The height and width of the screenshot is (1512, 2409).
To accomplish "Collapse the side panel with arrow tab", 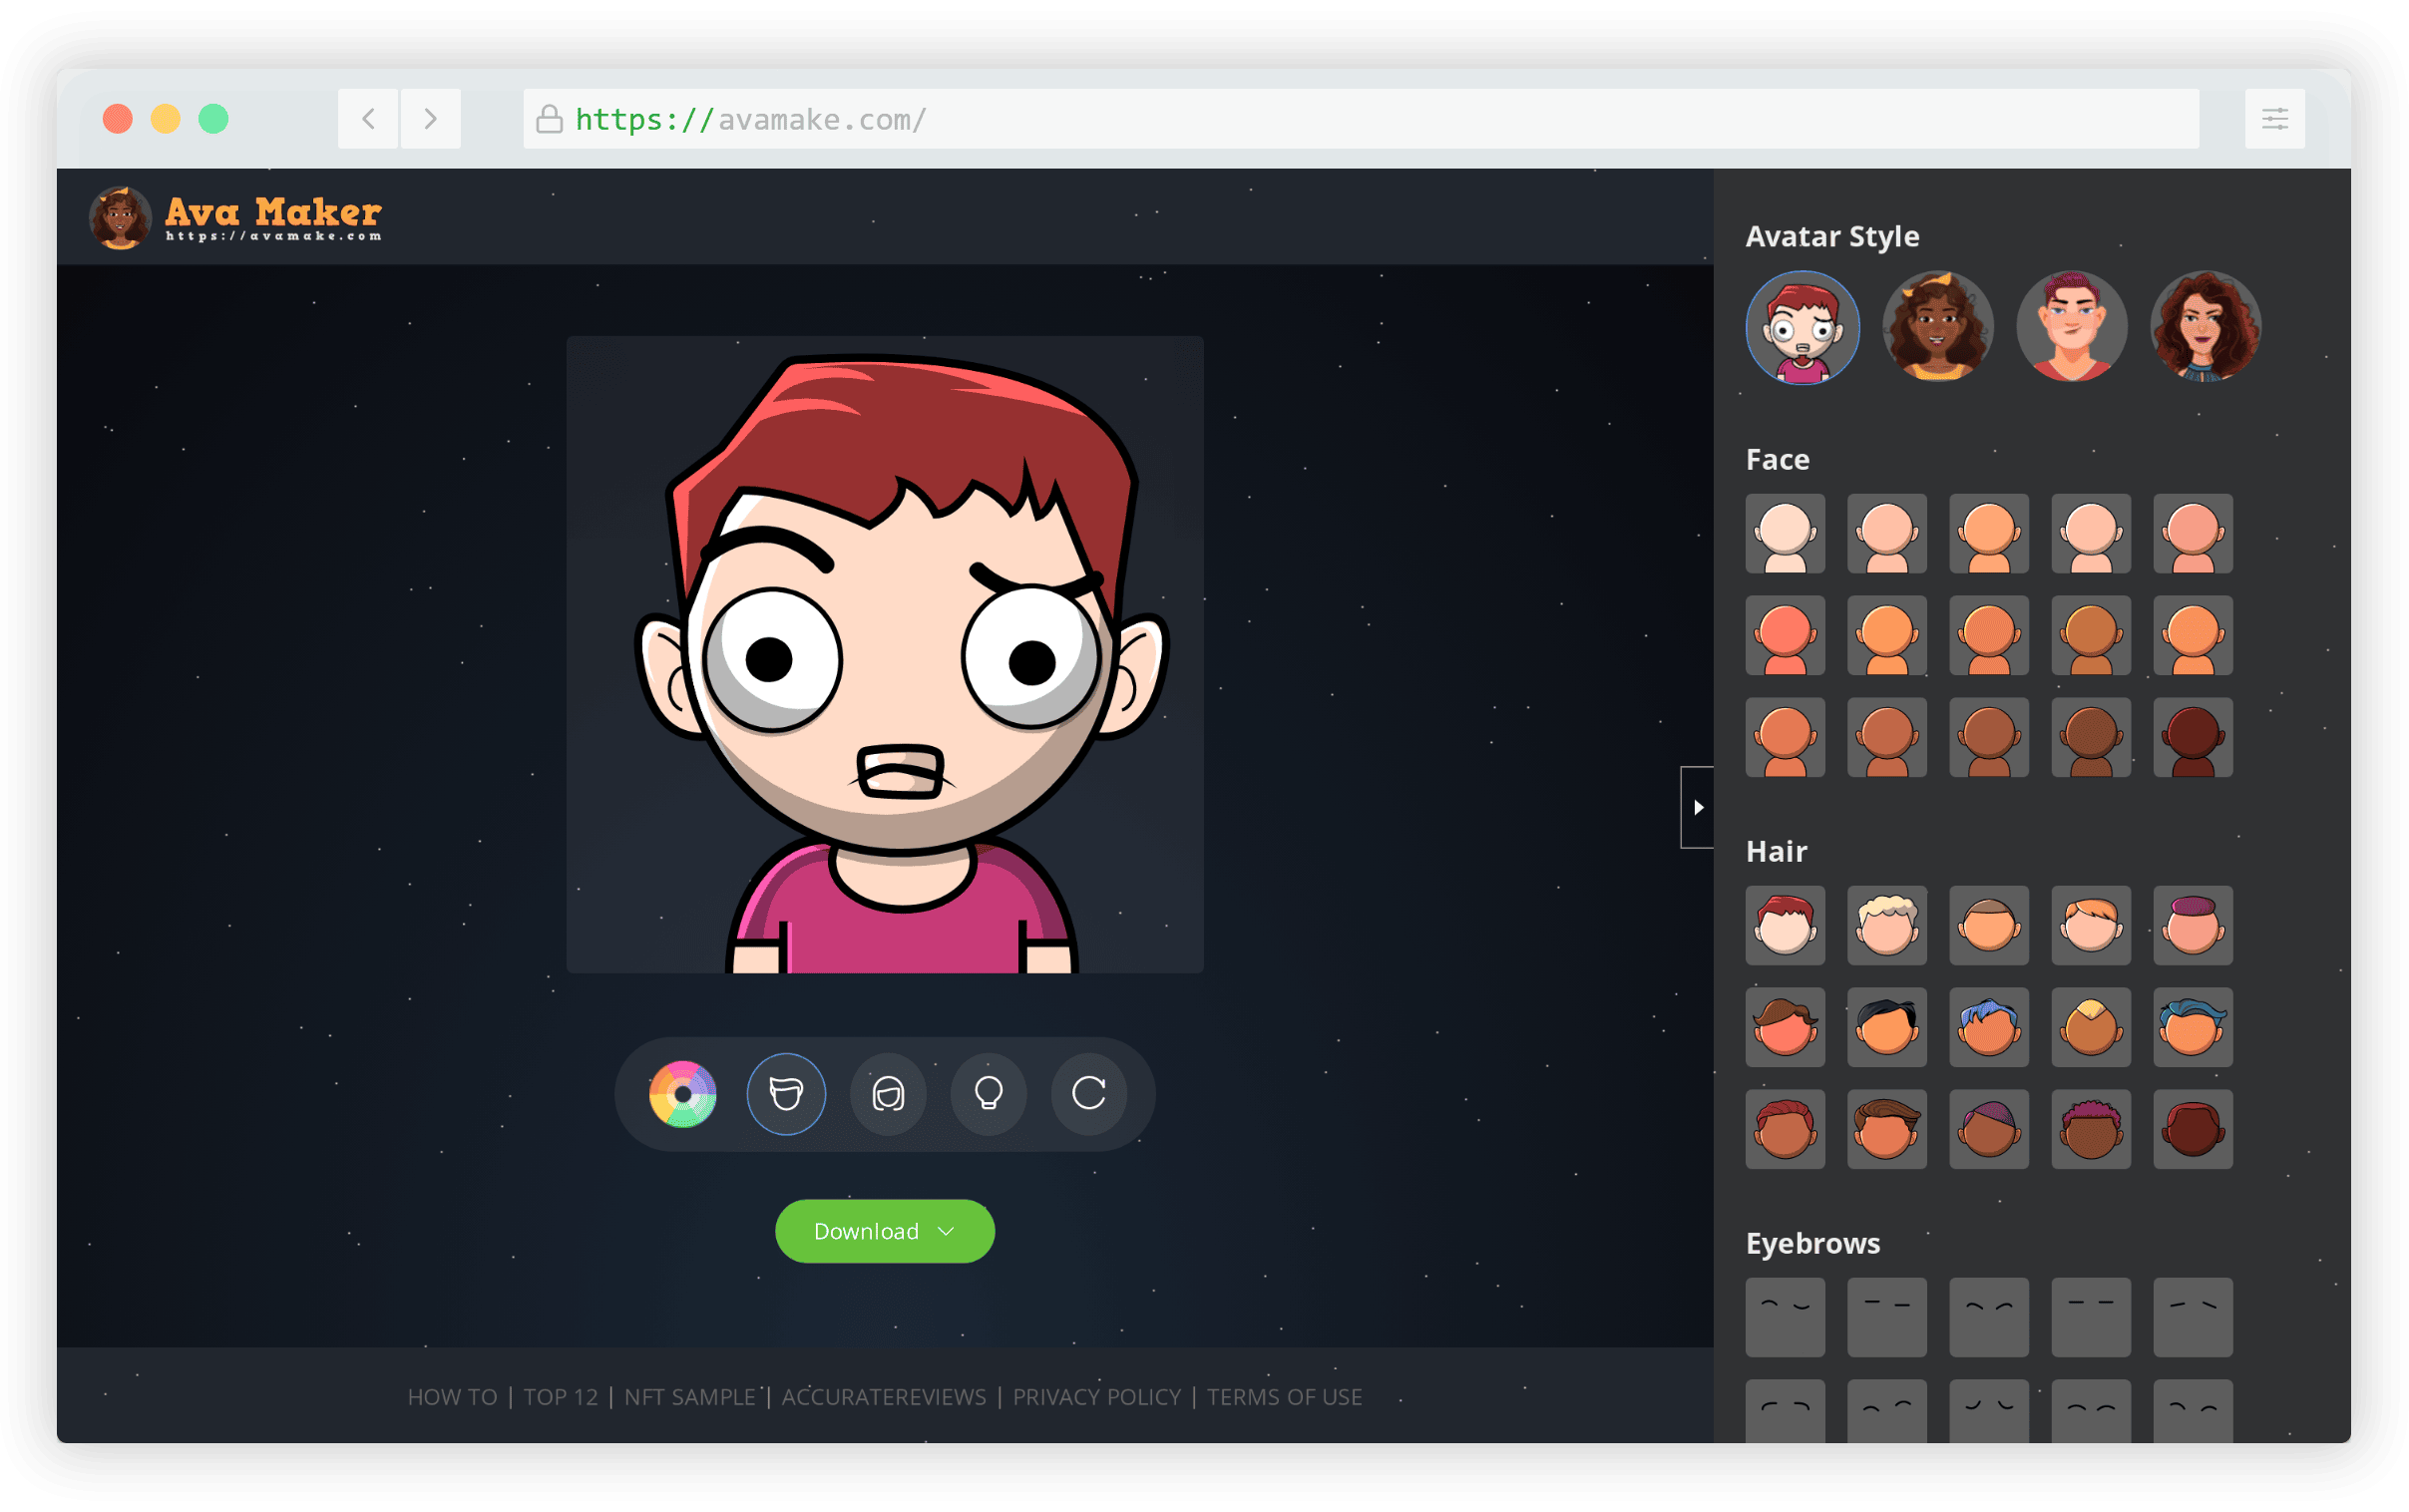I will [1697, 807].
